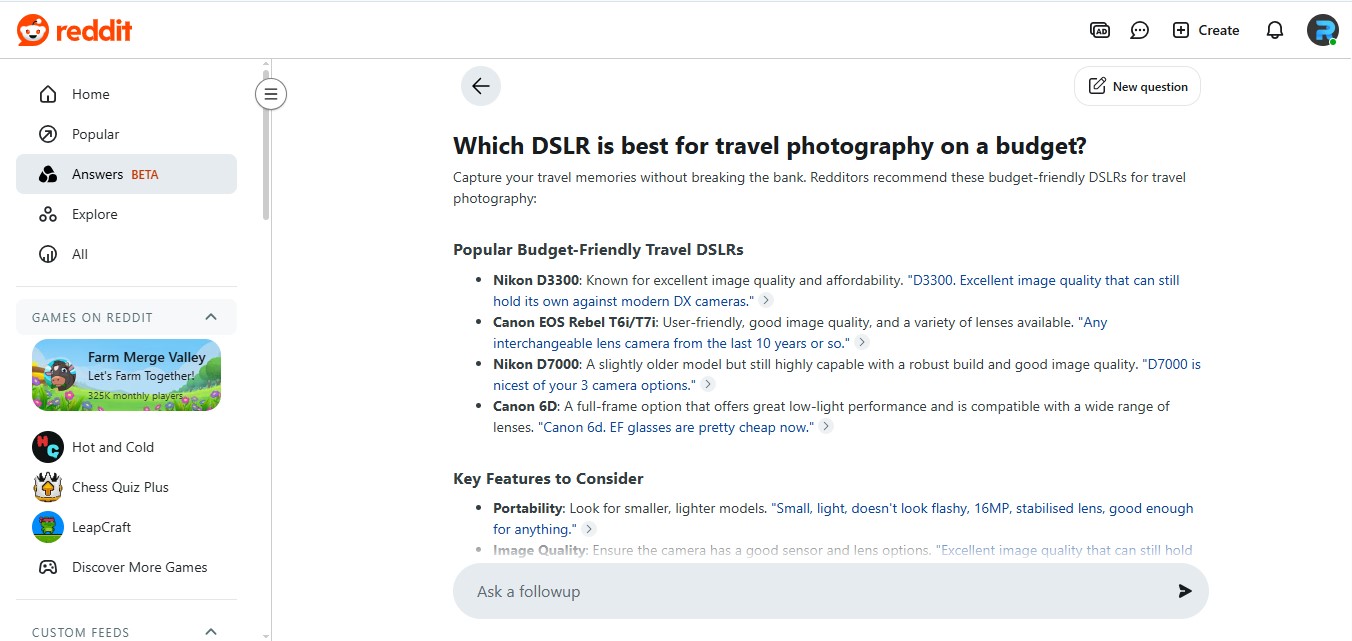The width and height of the screenshot is (1352, 641).
Task: Collapse the sidebar using the circular toggle
Action: click(x=271, y=93)
